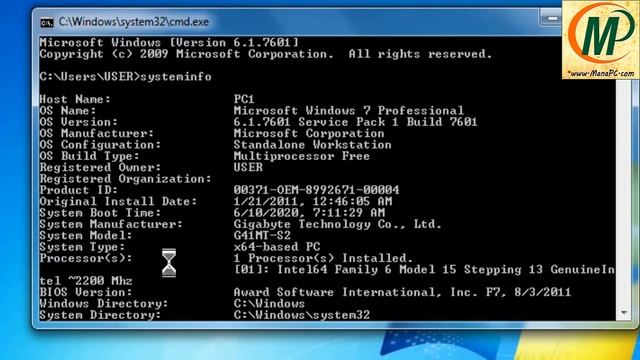This screenshot has width=640, height=360.
Task: Click BIOS Version 'Award Software International' value
Action: point(402,292)
